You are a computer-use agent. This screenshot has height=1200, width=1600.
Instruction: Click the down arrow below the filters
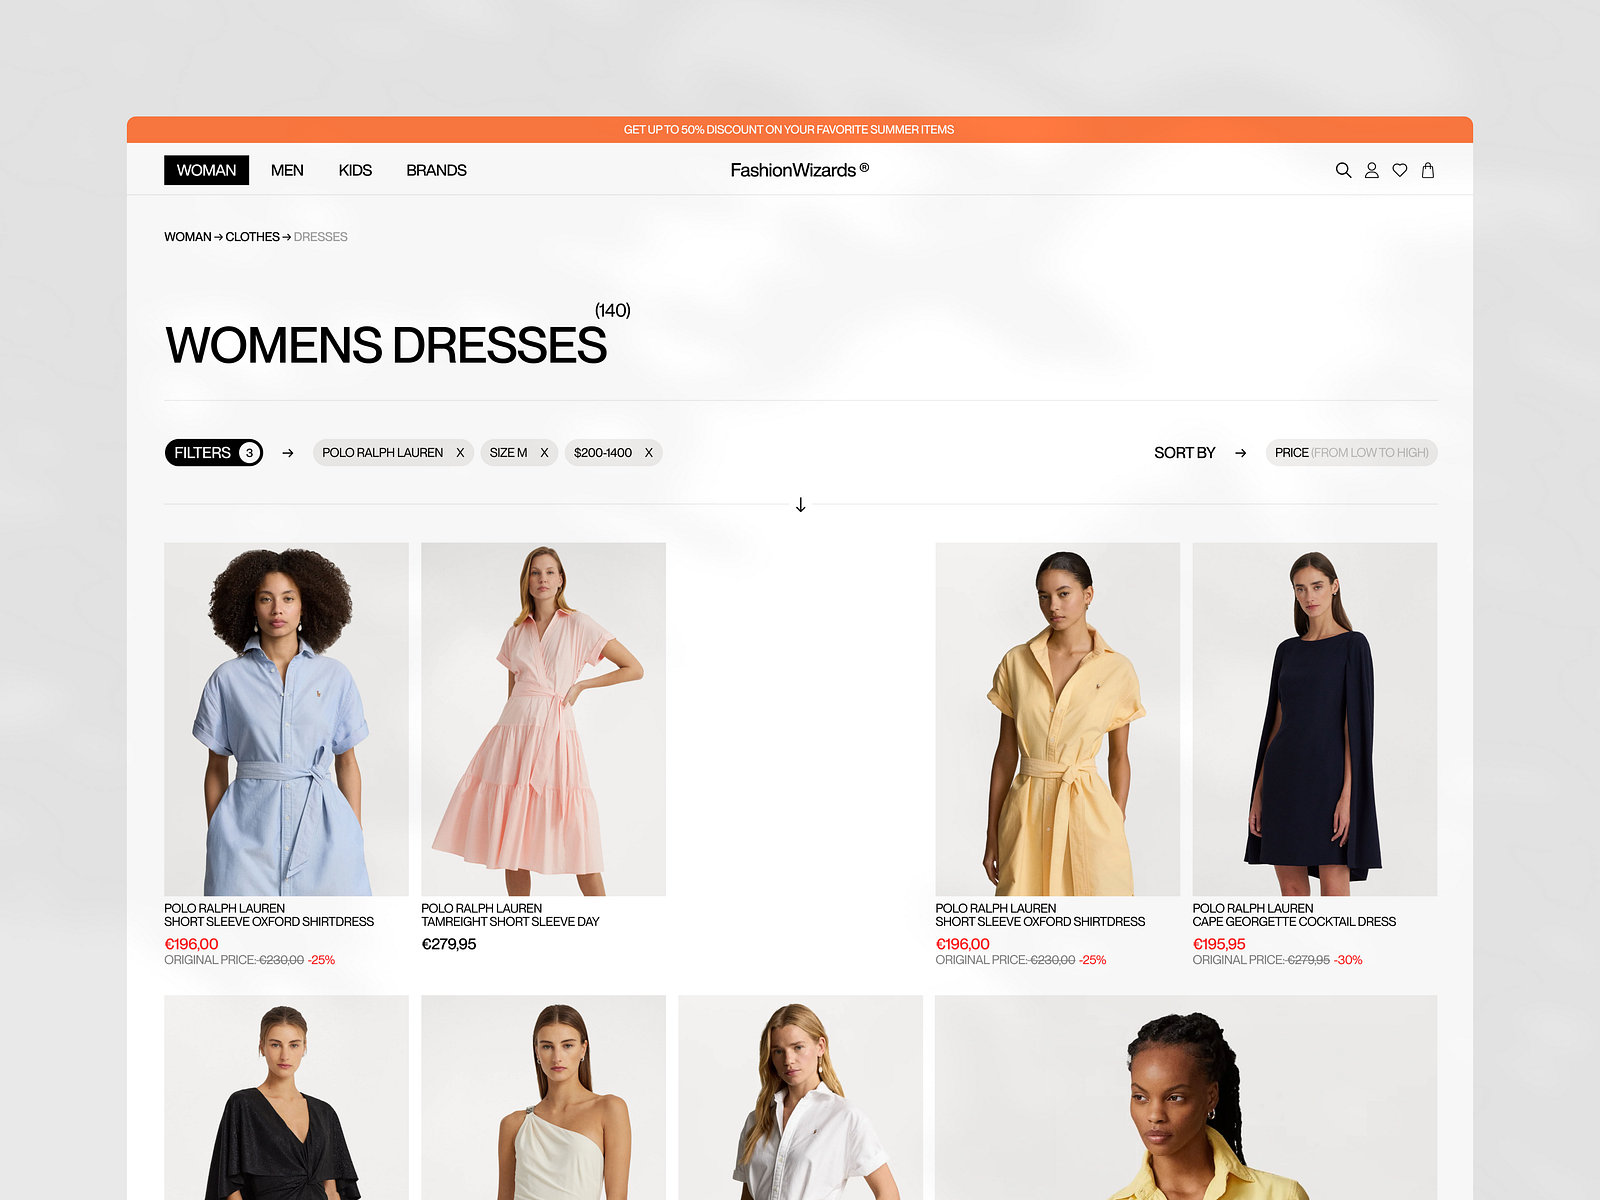point(800,505)
